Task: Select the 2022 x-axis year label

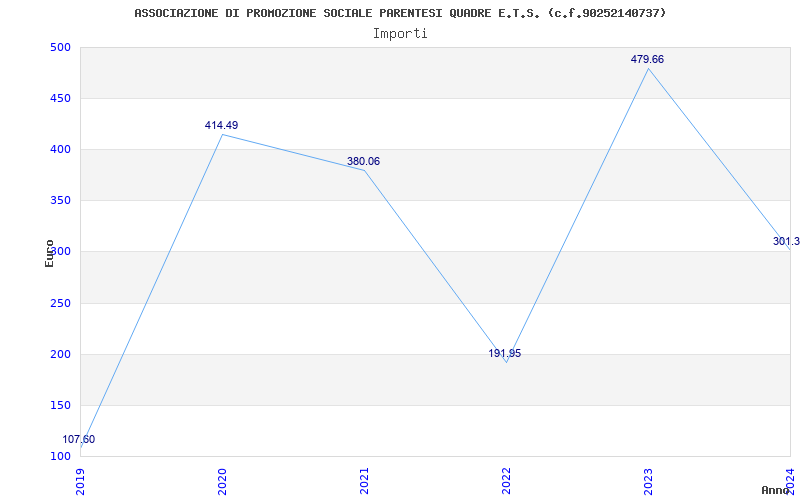Action: (506, 482)
